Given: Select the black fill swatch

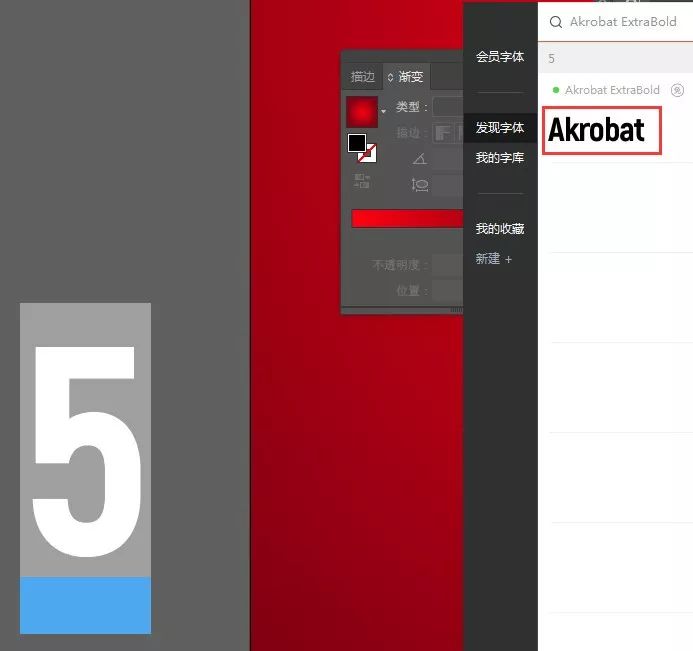Looking at the screenshot, I should tap(356, 143).
